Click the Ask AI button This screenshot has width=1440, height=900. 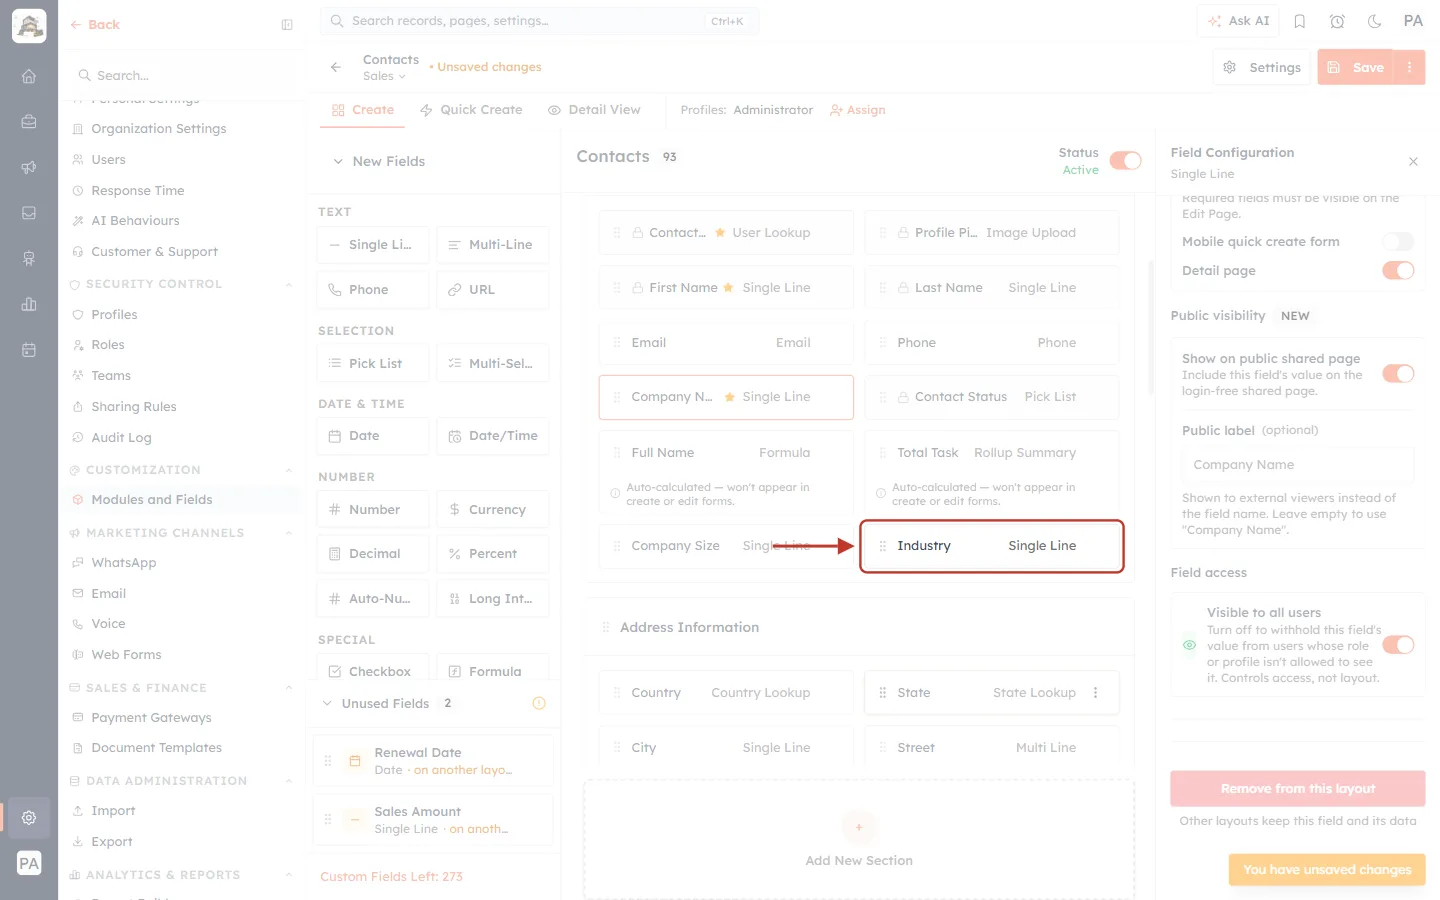click(x=1239, y=21)
